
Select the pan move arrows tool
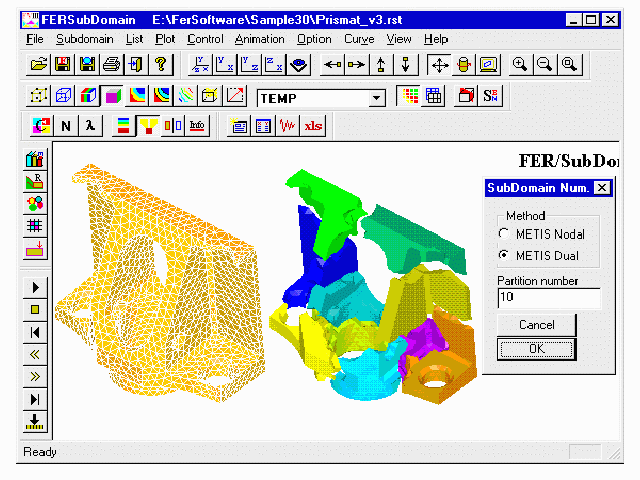click(438, 65)
